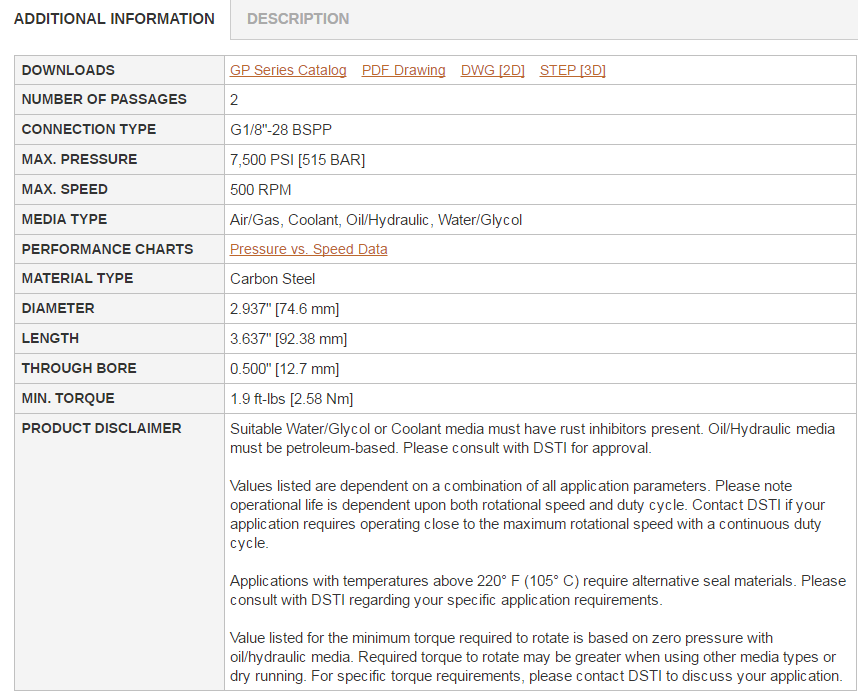This screenshot has width=858, height=691.
Task: Select the 7,500 PSI [515 BAR] value
Action: pyautogui.click(x=297, y=160)
